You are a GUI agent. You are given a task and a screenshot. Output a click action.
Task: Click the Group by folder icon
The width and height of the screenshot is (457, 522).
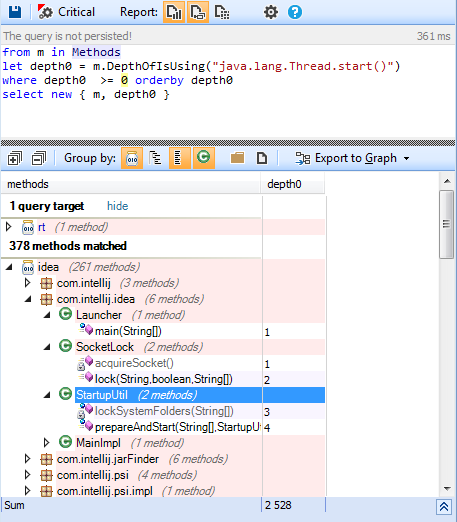238,158
